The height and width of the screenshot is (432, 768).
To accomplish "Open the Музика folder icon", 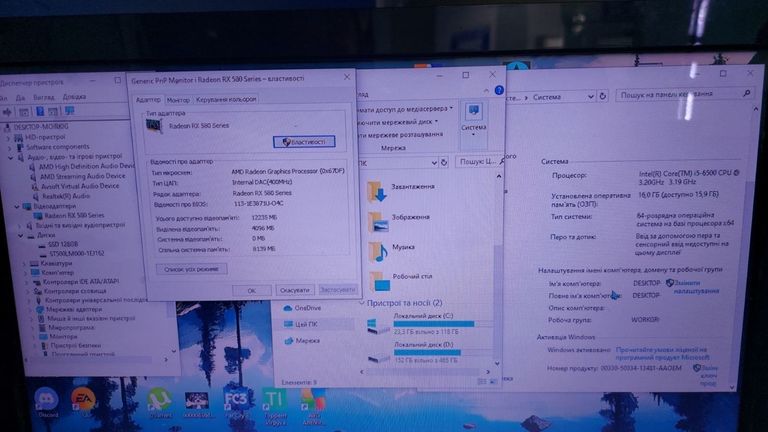I will tap(378, 252).
